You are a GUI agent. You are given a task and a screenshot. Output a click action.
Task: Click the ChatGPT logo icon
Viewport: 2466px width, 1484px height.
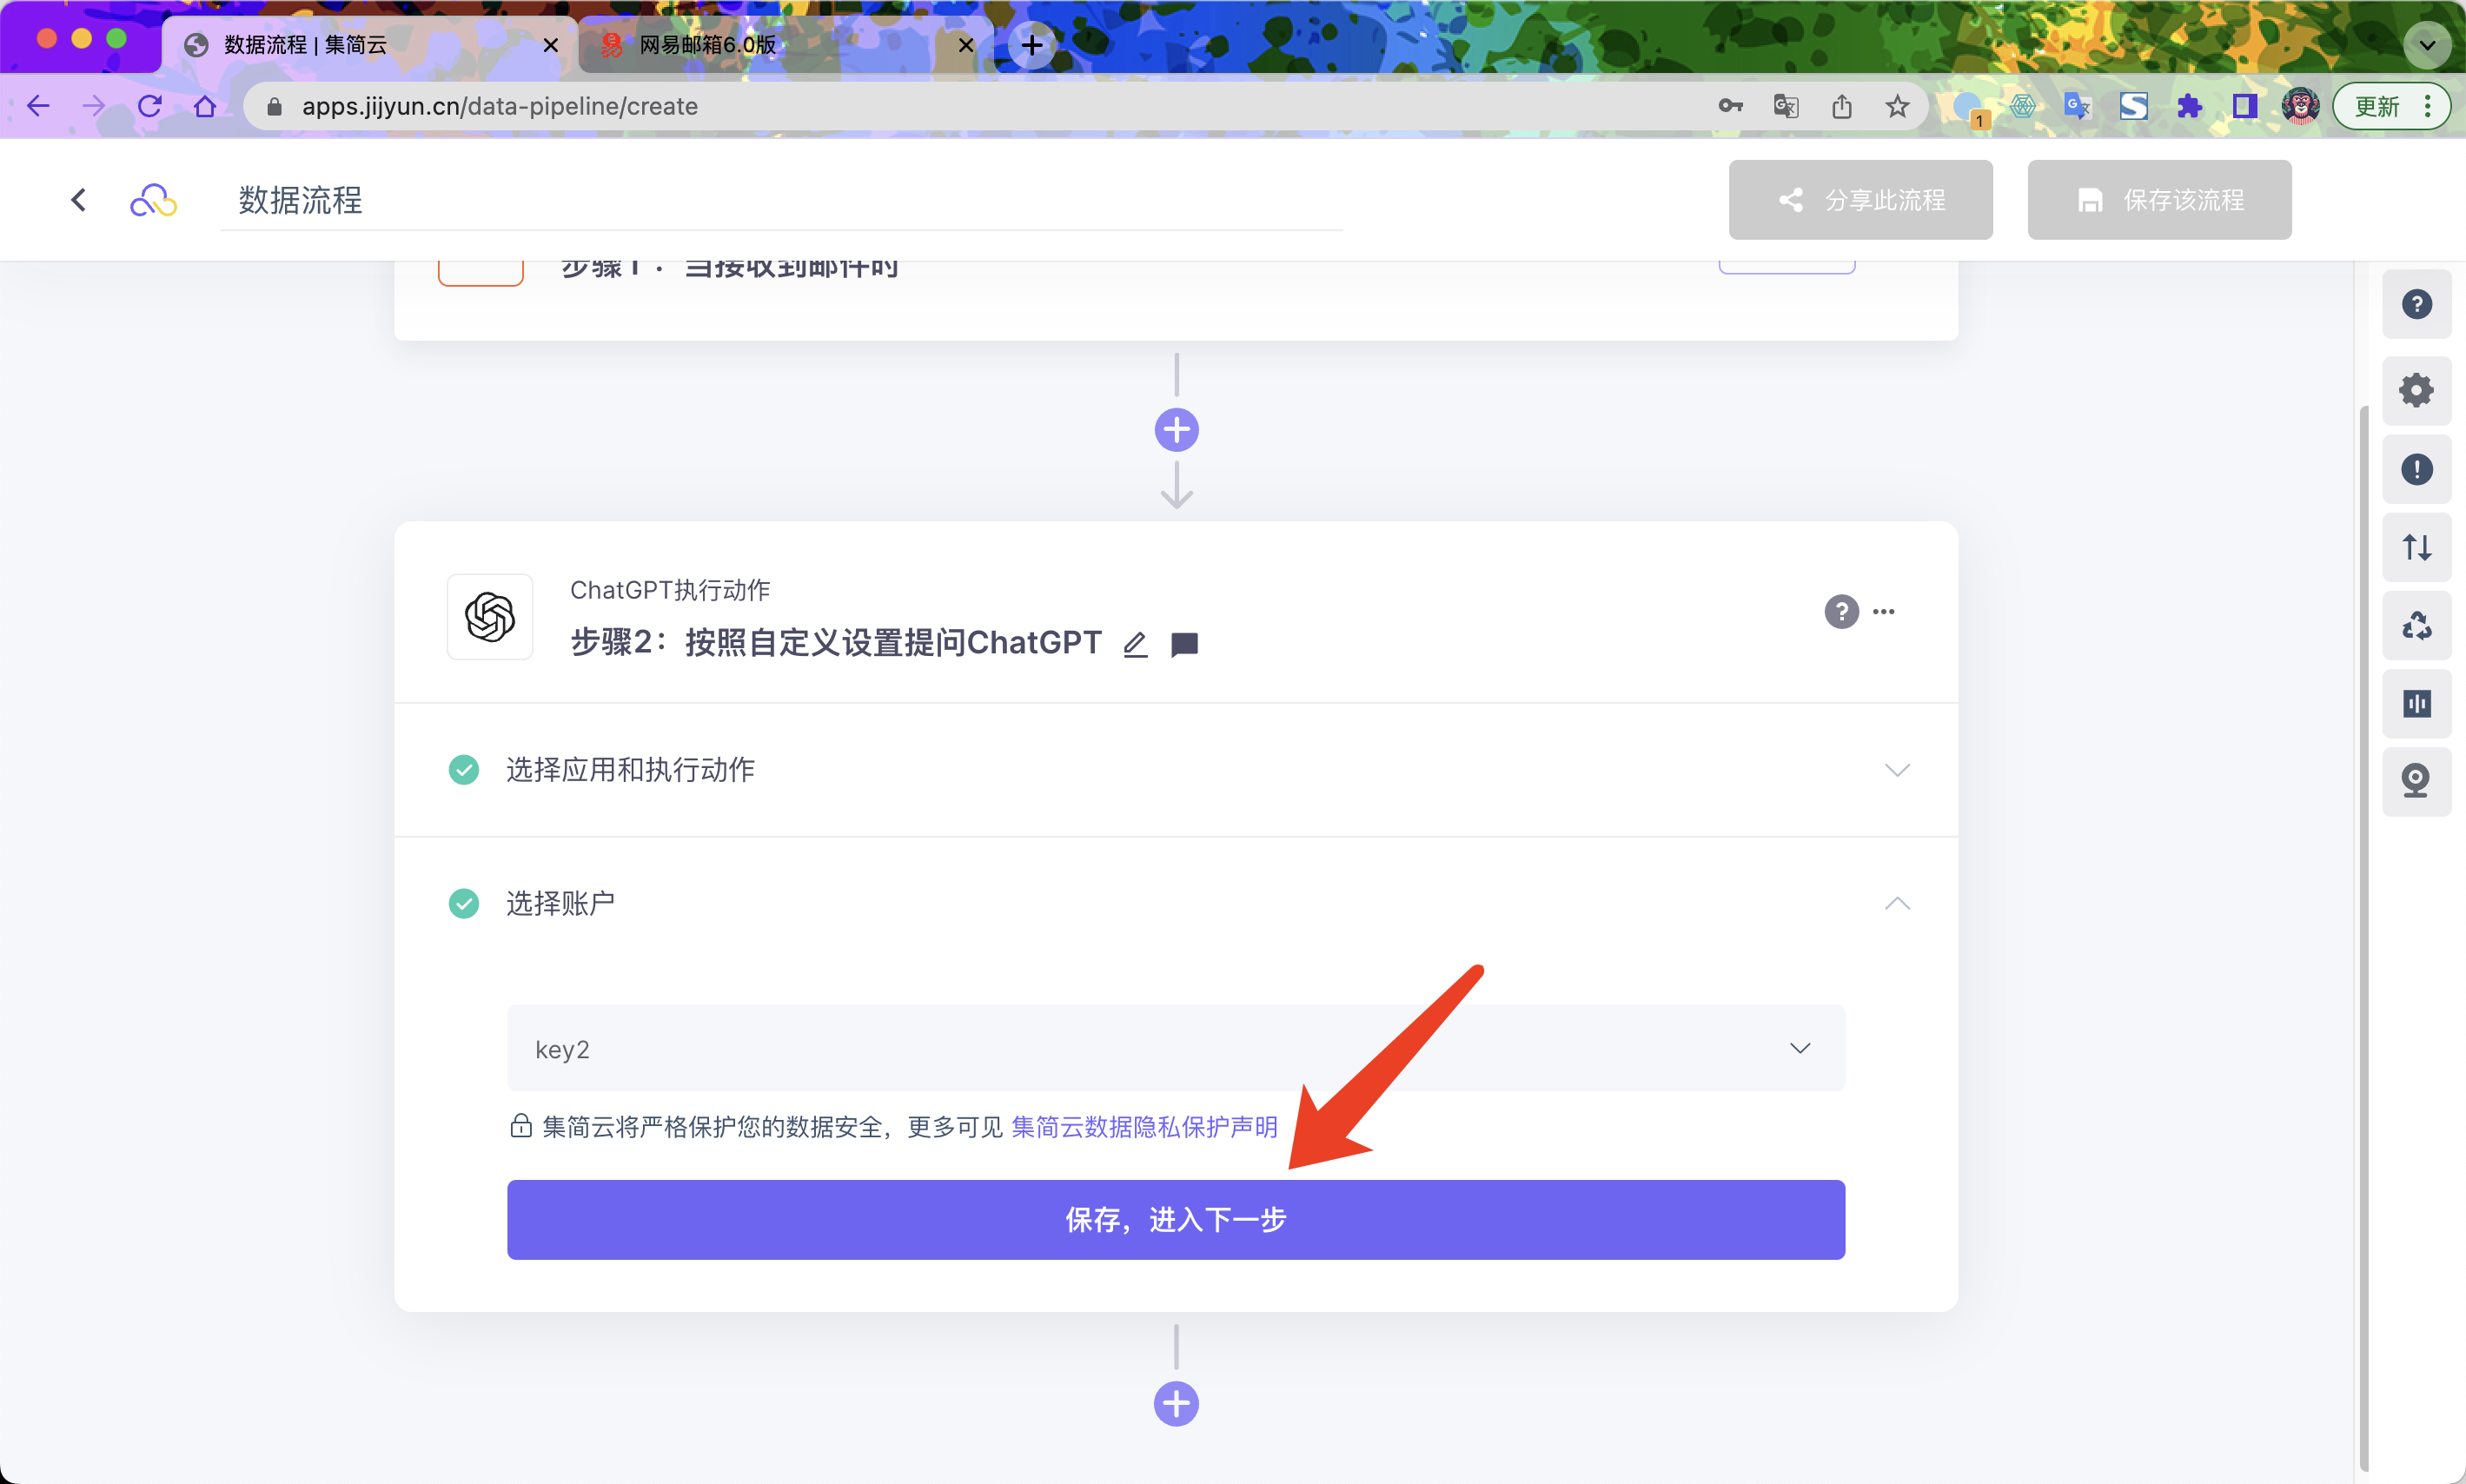tap(490, 616)
